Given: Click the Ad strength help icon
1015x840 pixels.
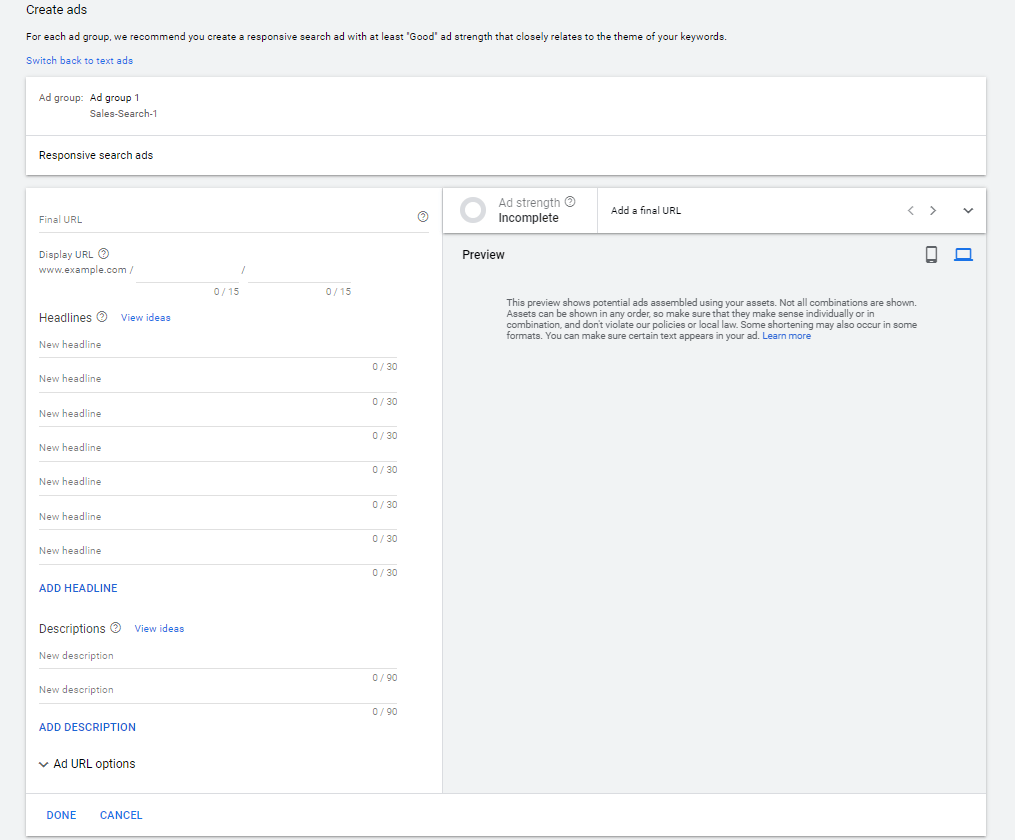Looking at the screenshot, I should point(570,202).
